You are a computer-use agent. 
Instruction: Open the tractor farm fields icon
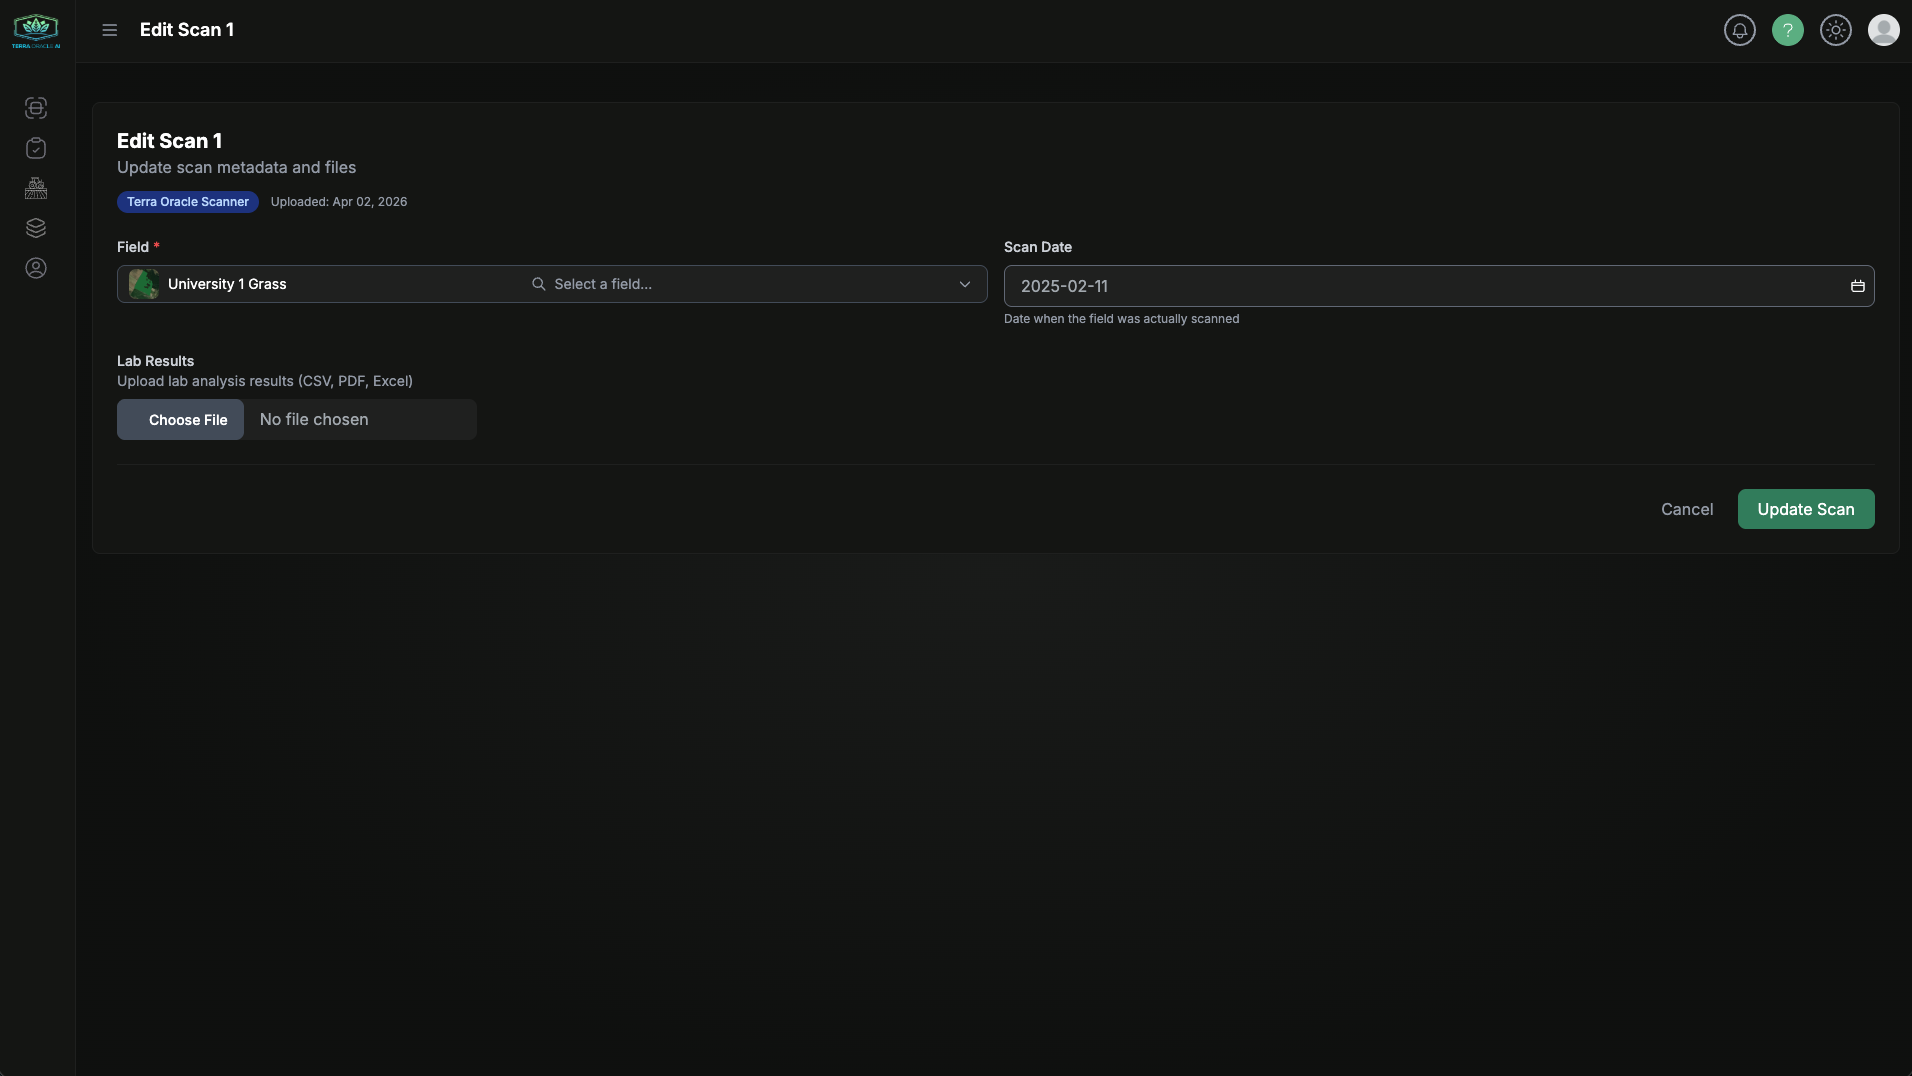coord(36,188)
